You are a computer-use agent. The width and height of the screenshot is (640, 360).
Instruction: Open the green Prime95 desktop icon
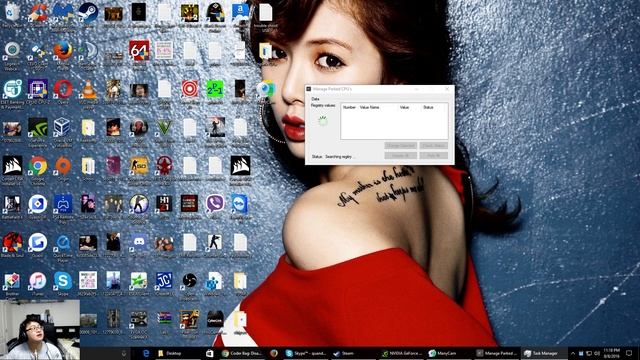[x=215, y=89]
